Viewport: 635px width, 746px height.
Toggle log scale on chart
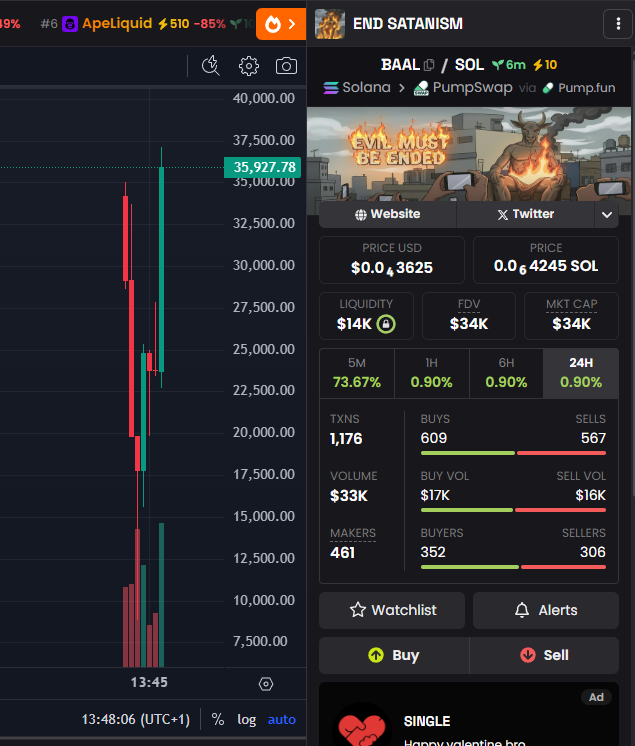[x=246, y=719]
